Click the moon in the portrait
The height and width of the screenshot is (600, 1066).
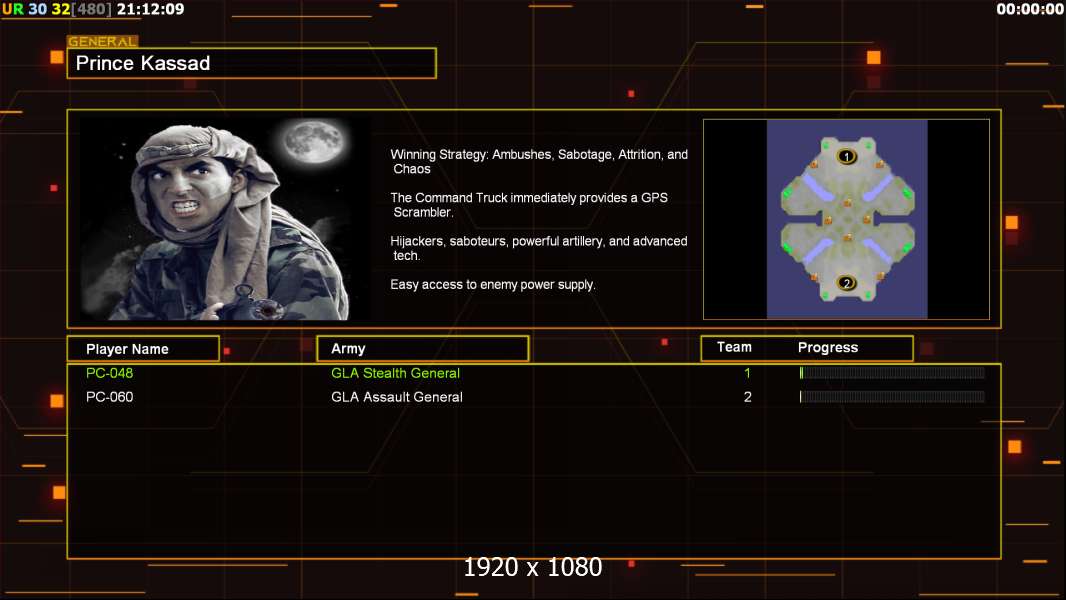[x=314, y=141]
